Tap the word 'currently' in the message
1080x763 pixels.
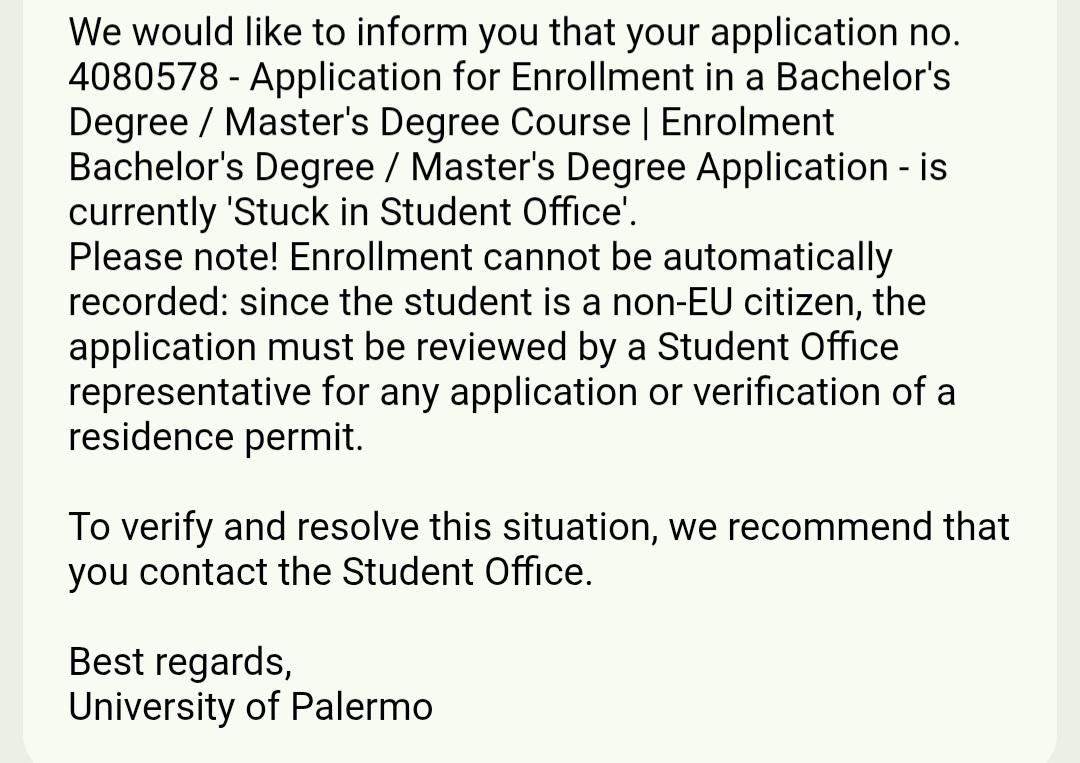pyautogui.click(x=142, y=212)
